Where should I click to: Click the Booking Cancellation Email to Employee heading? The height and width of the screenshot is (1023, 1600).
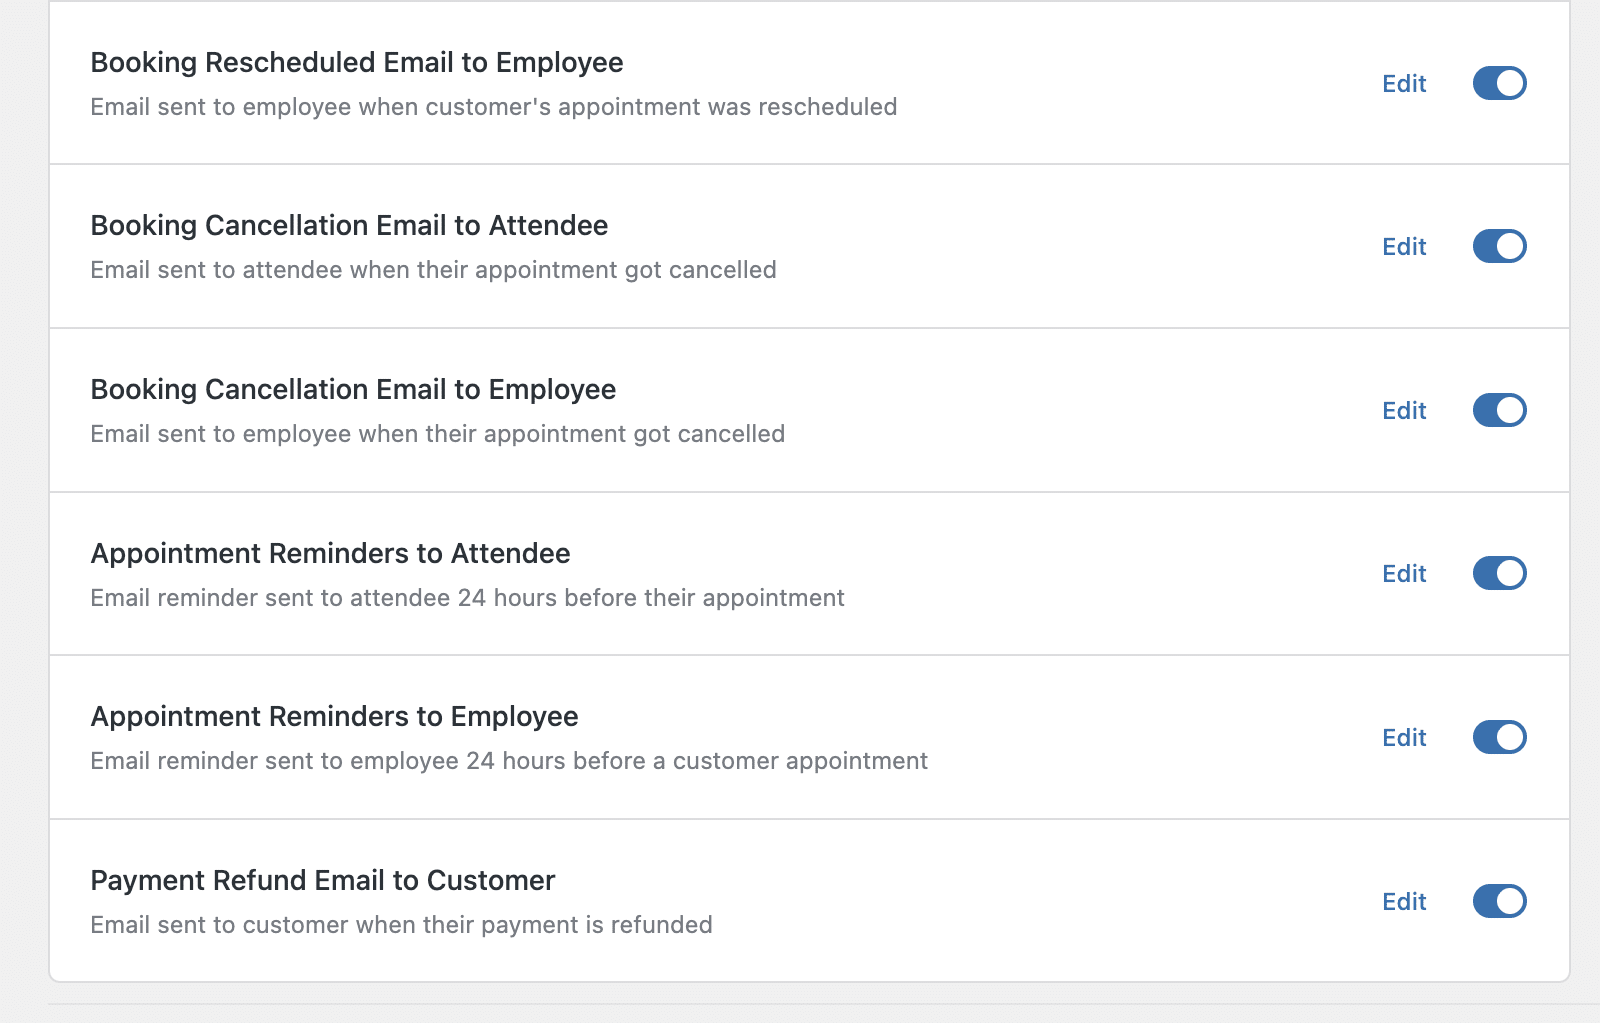tap(353, 390)
